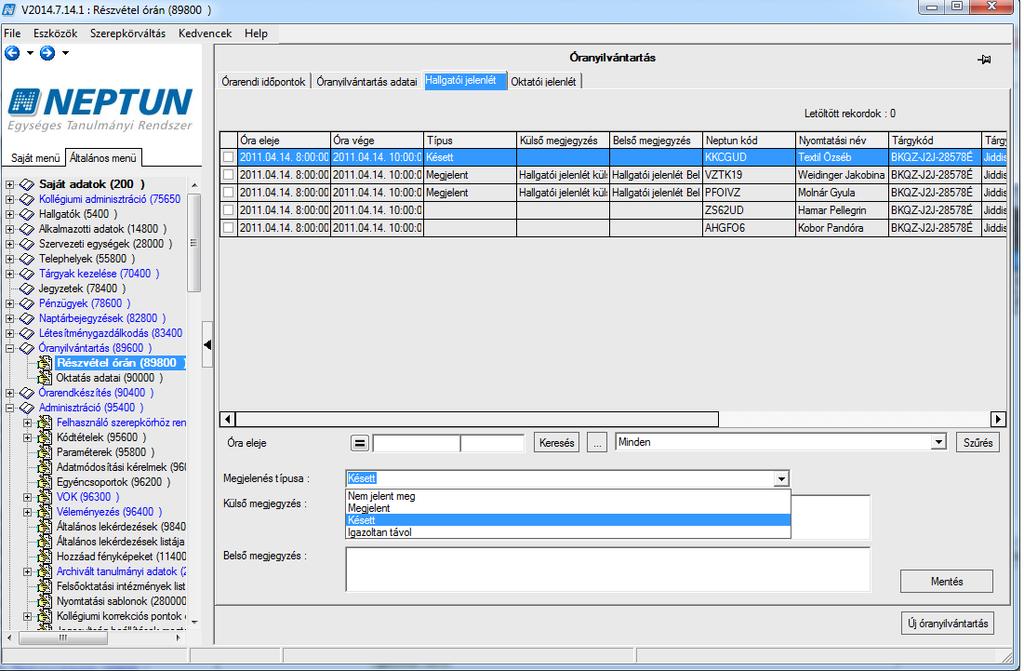The width and height of the screenshot is (1024, 671).
Task: Click the Pénzügyek folder icon
Action: (27, 303)
